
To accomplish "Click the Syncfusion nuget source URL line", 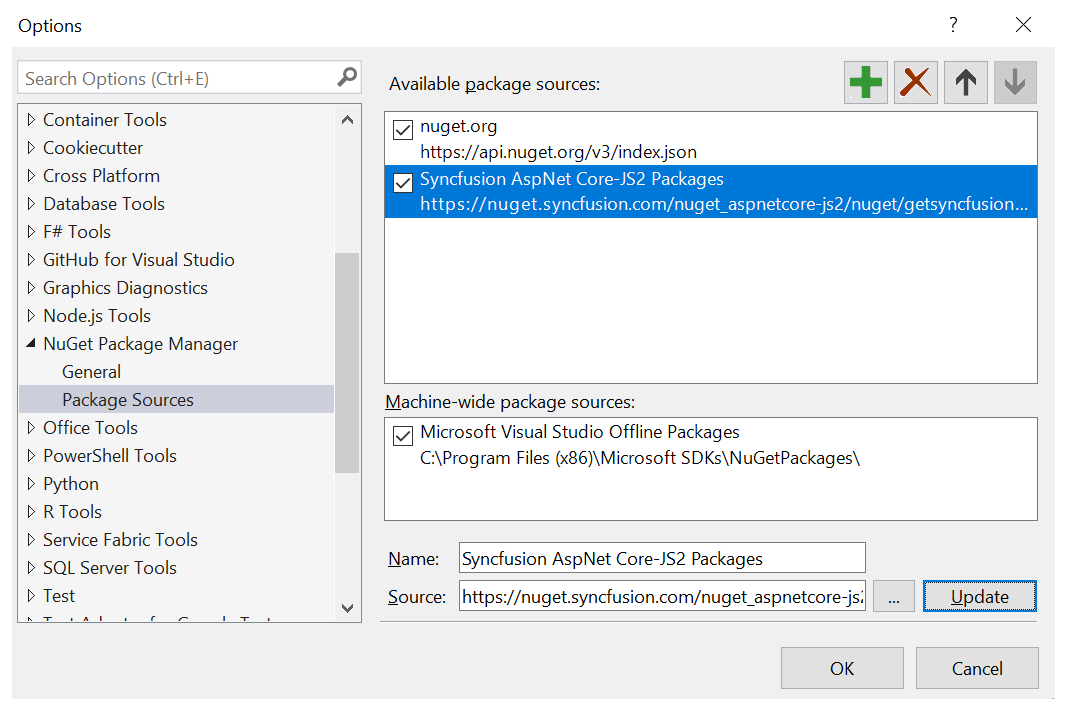I will click(724, 204).
